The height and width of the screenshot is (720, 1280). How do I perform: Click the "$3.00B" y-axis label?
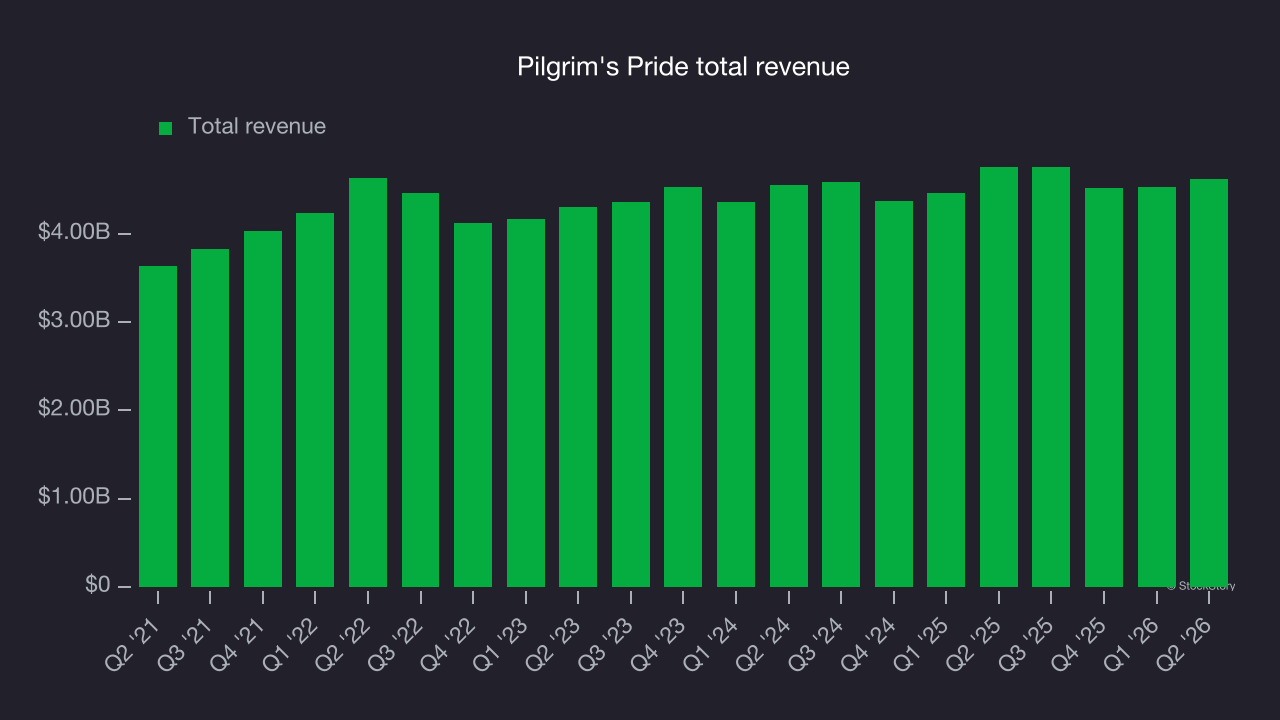coord(74,321)
